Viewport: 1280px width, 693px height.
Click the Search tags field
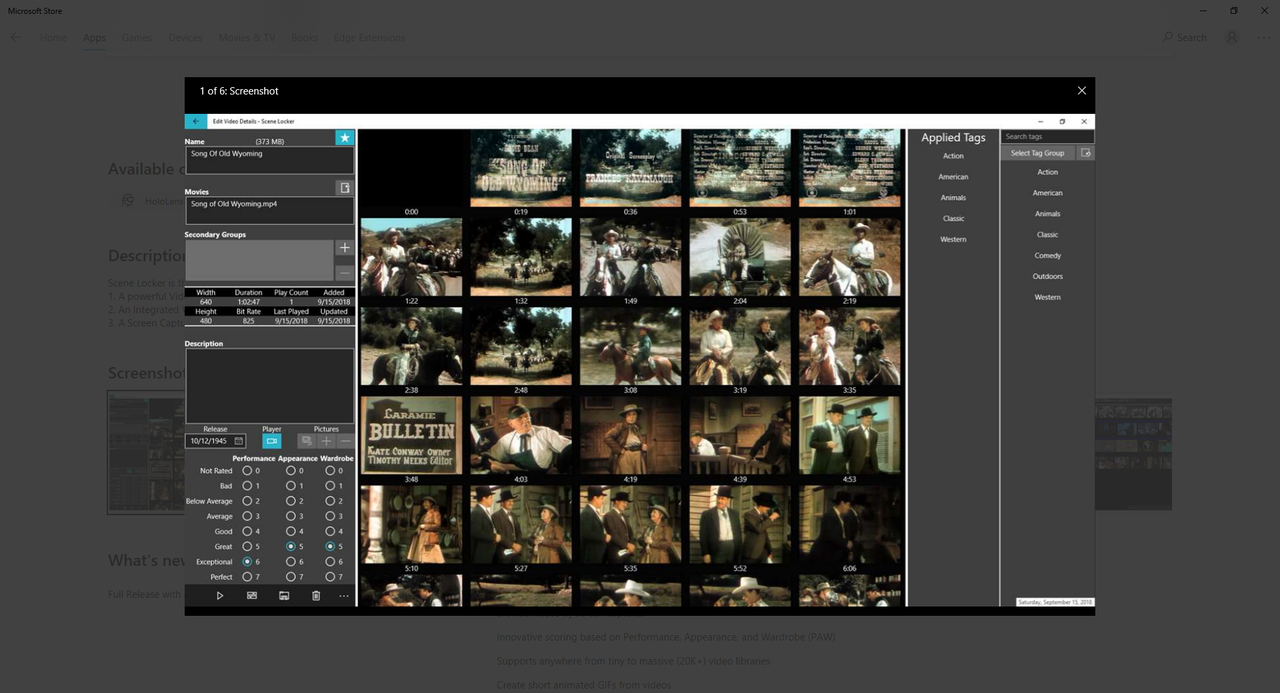[x=1047, y=137]
